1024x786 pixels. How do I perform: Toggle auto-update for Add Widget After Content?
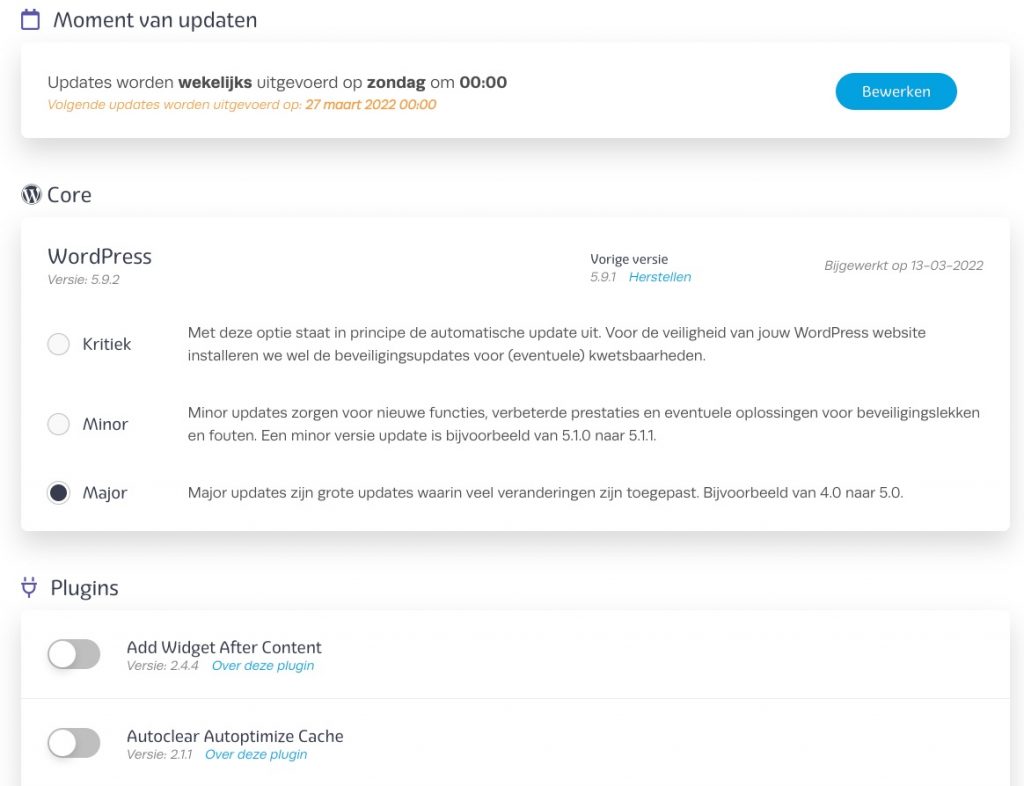74,654
